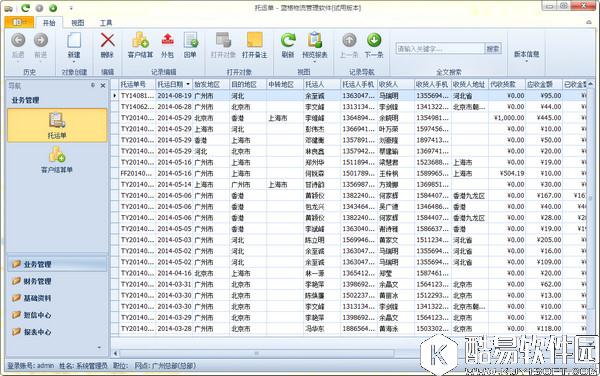The height and width of the screenshot is (376, 600).
Task: Open 财务管理 group in navigation
Action: click(x=57, y=281)
